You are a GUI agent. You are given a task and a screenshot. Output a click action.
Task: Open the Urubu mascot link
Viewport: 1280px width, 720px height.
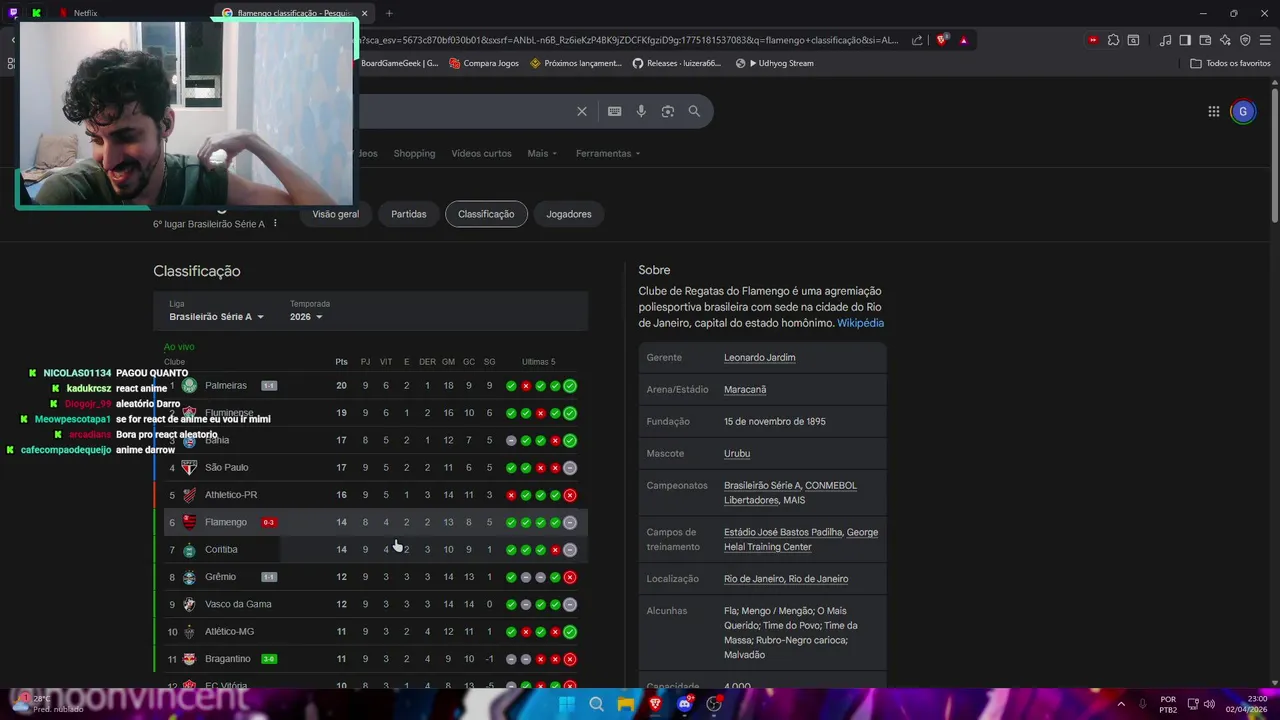tap(737, 453)
